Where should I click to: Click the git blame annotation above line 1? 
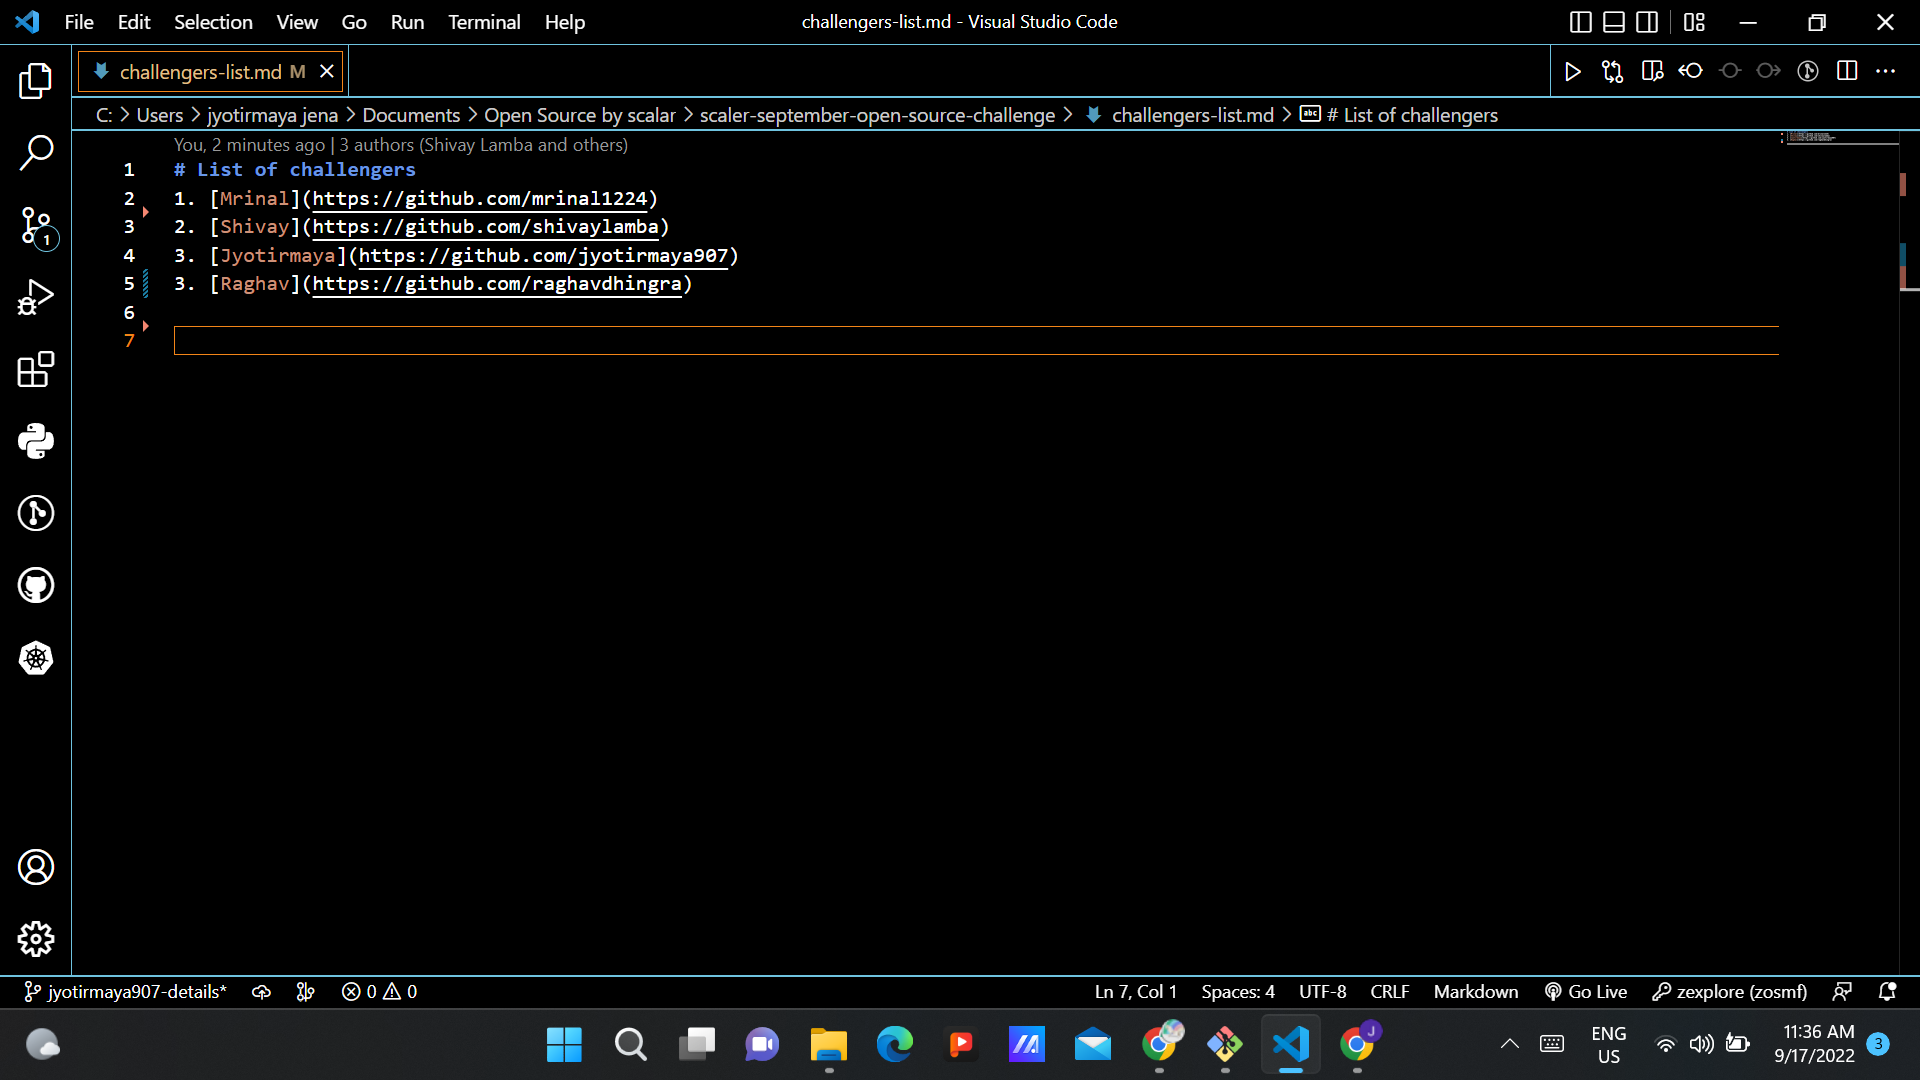click(401, 145)
